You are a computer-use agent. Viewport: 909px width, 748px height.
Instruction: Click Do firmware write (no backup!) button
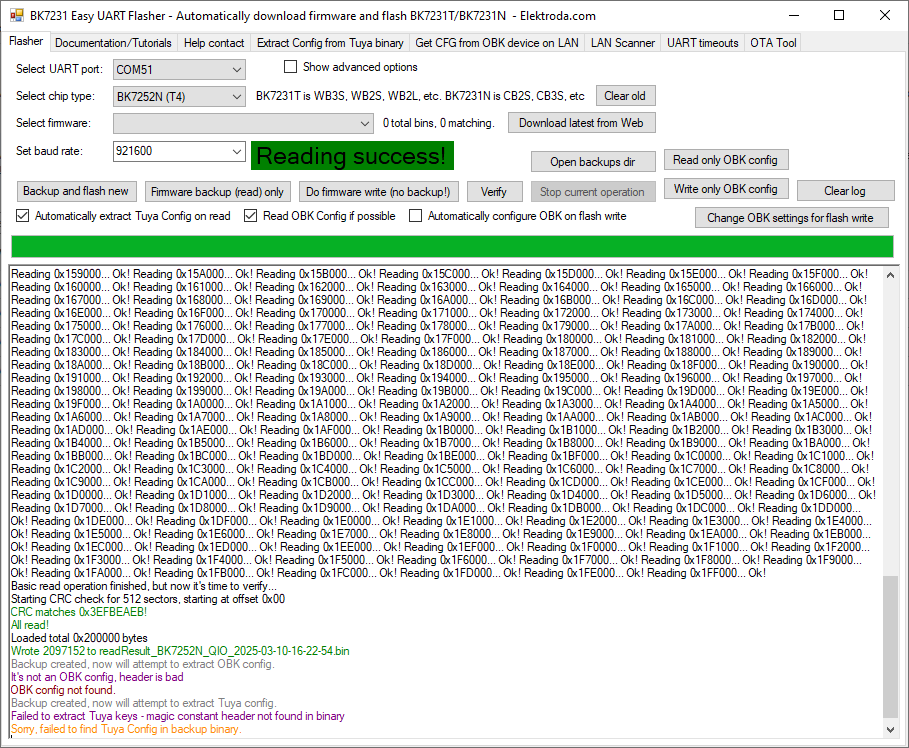378,192
